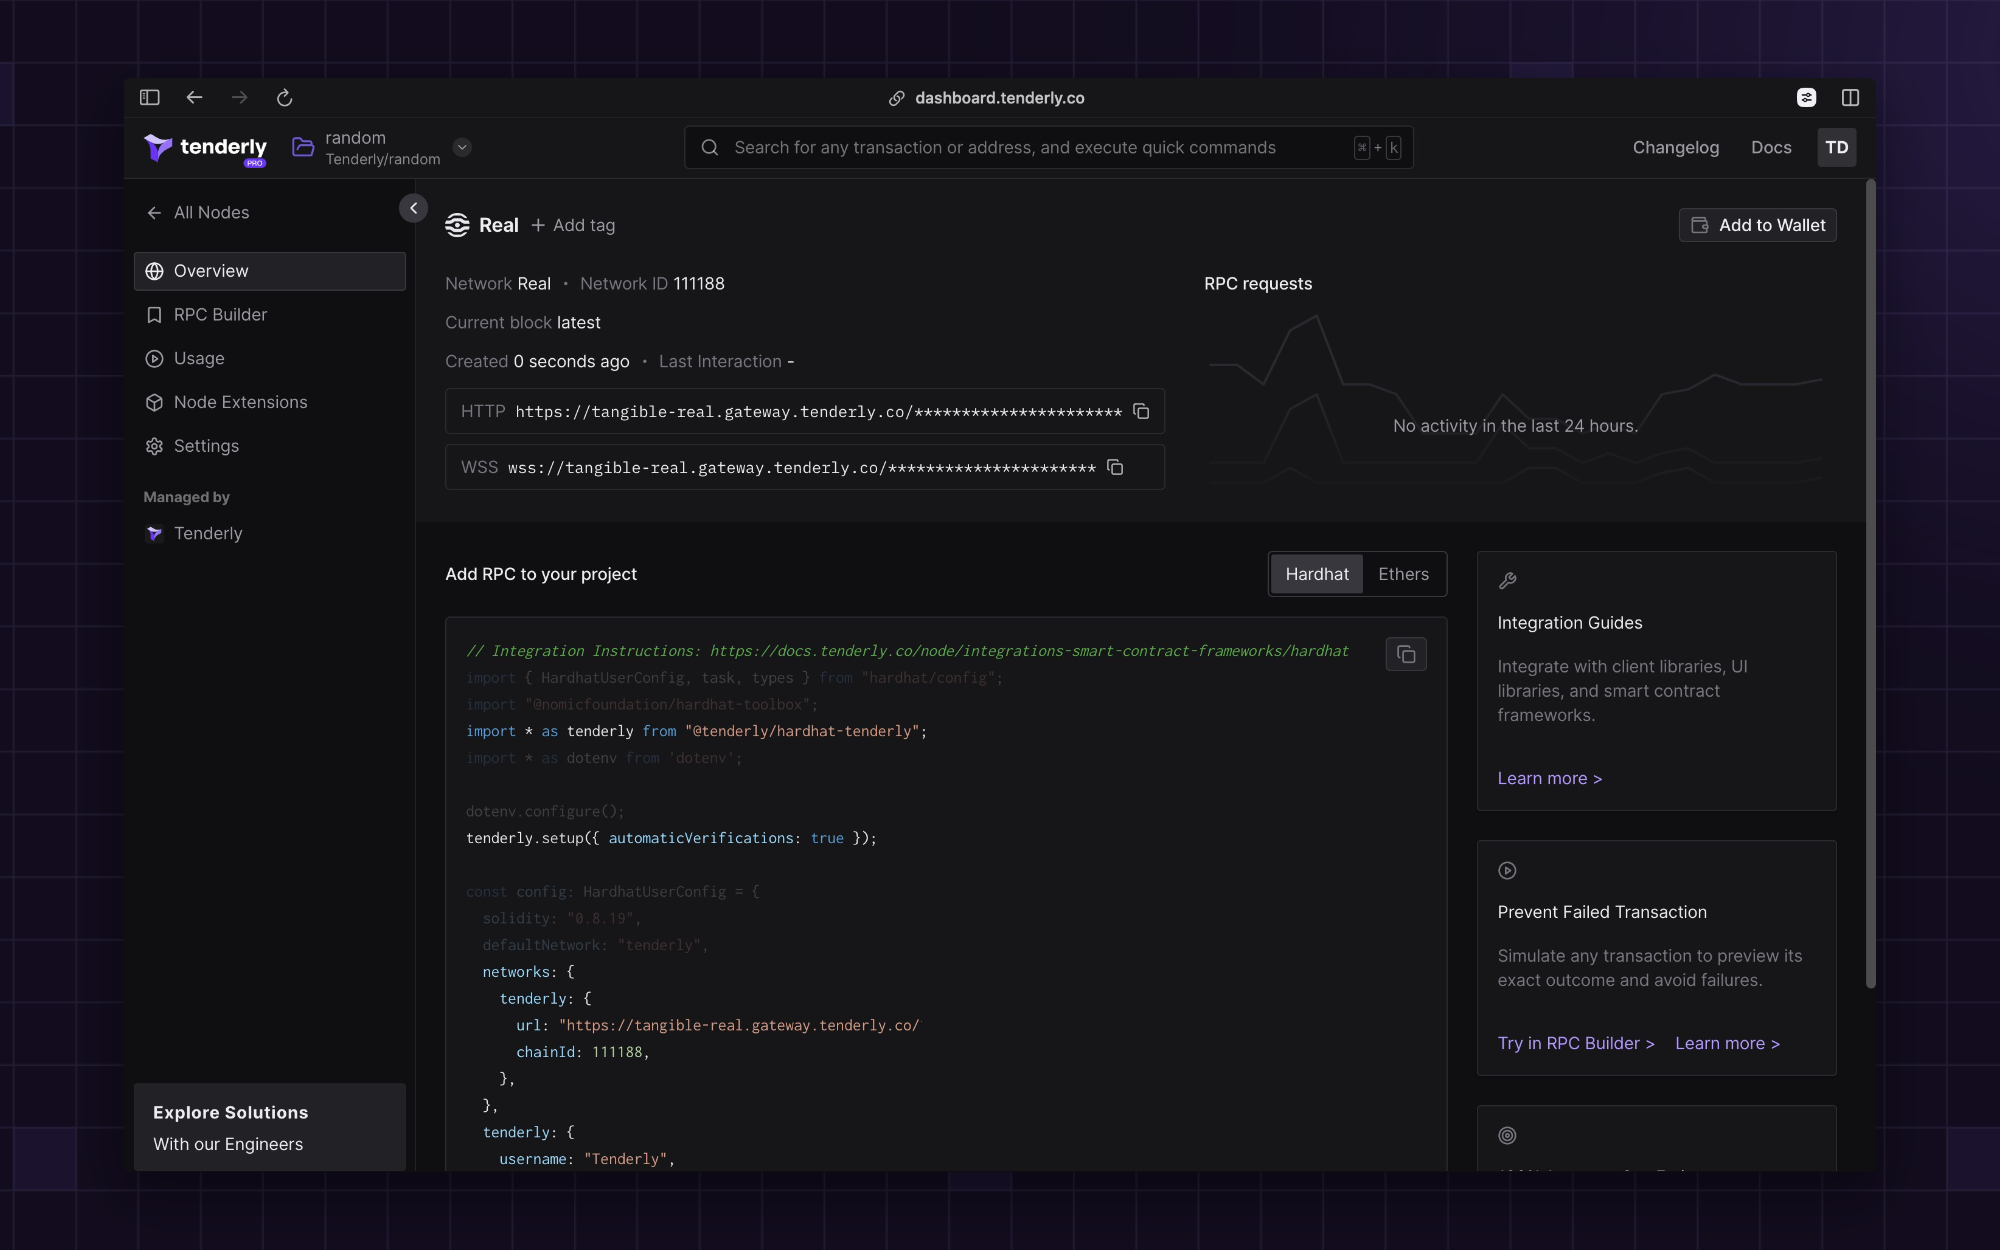Click the All Nodes back navigation arrow
This screenshot has width=2000, height=1250.
tap(154, 213)
